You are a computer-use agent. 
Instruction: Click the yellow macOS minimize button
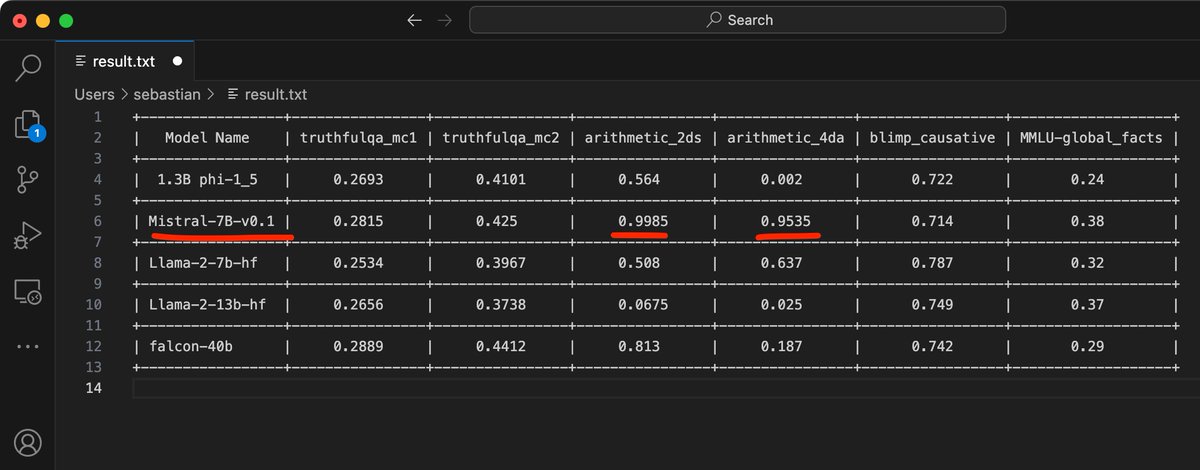[42, 20]
